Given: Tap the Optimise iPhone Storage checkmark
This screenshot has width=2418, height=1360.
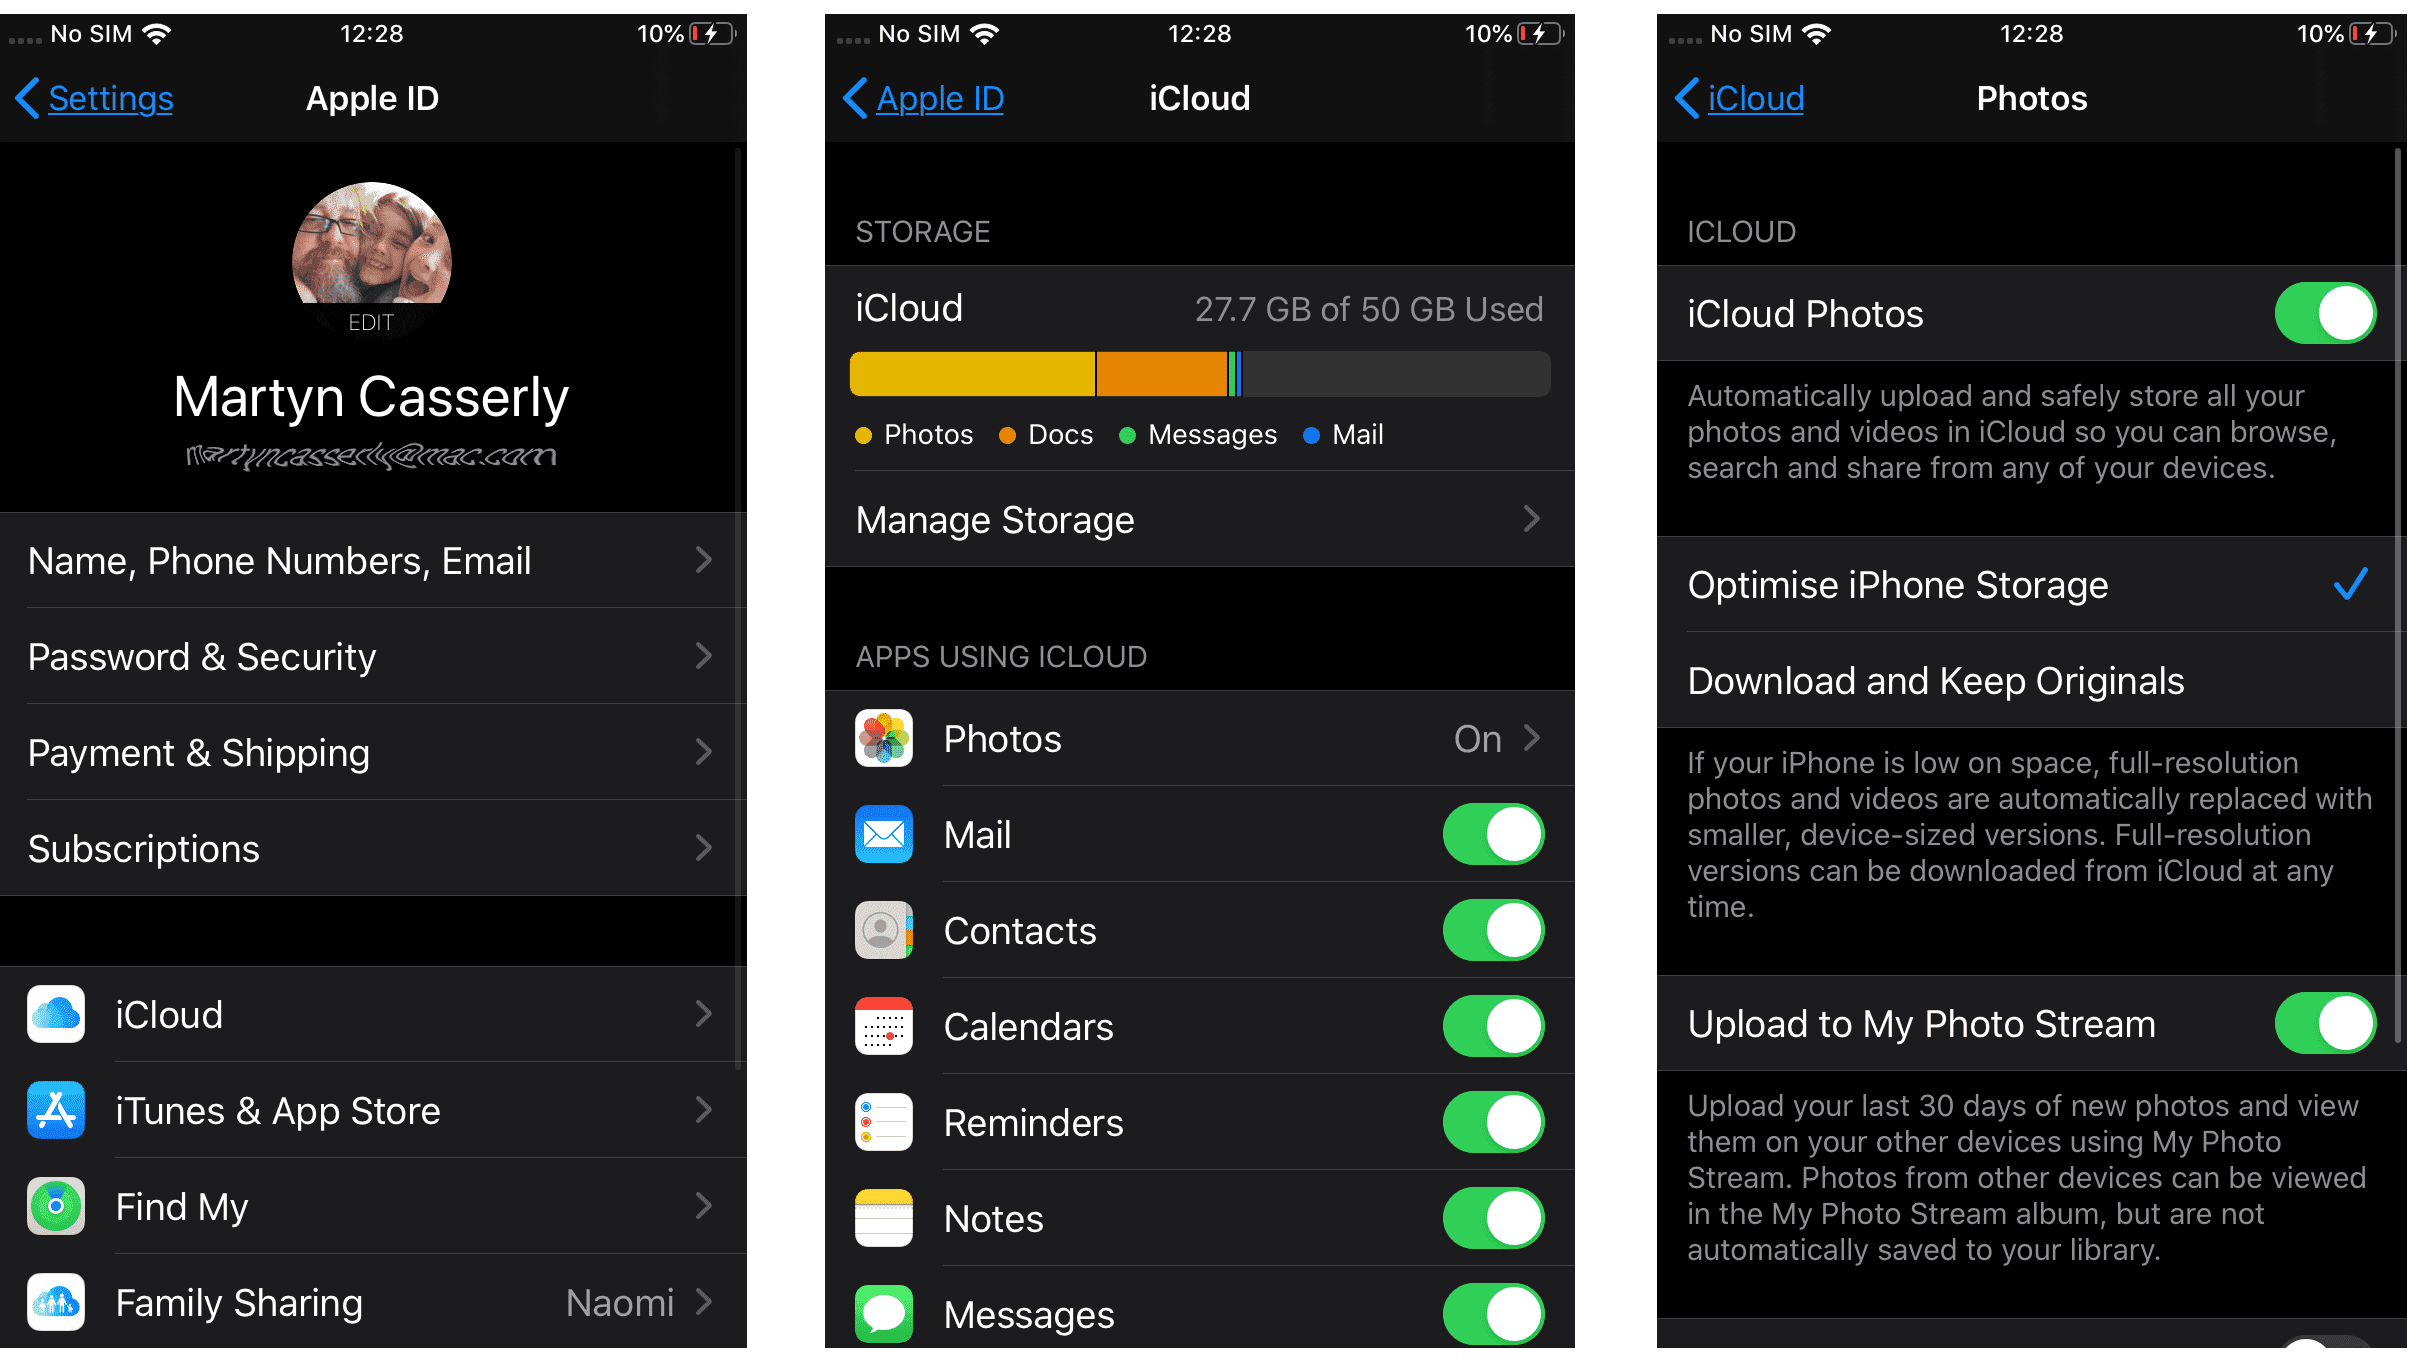Looking at the screenshot, I should (x=2350, y=584).
